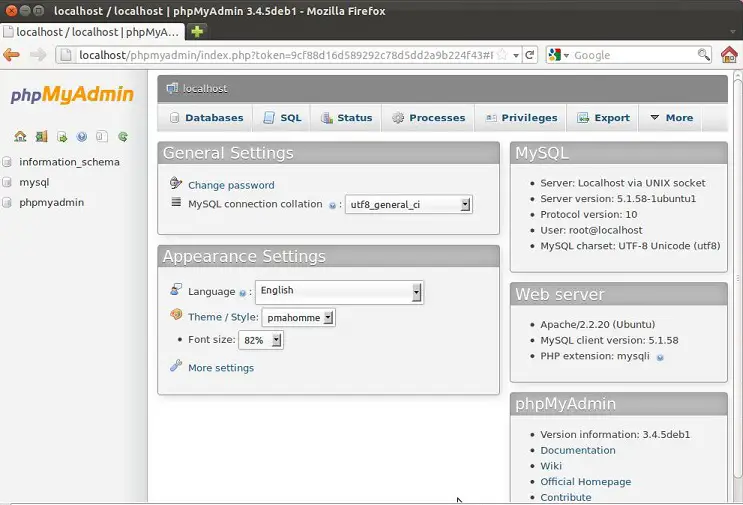Click the Change password link
Viewport: 743px width, 505px height.
pos(231,185)
